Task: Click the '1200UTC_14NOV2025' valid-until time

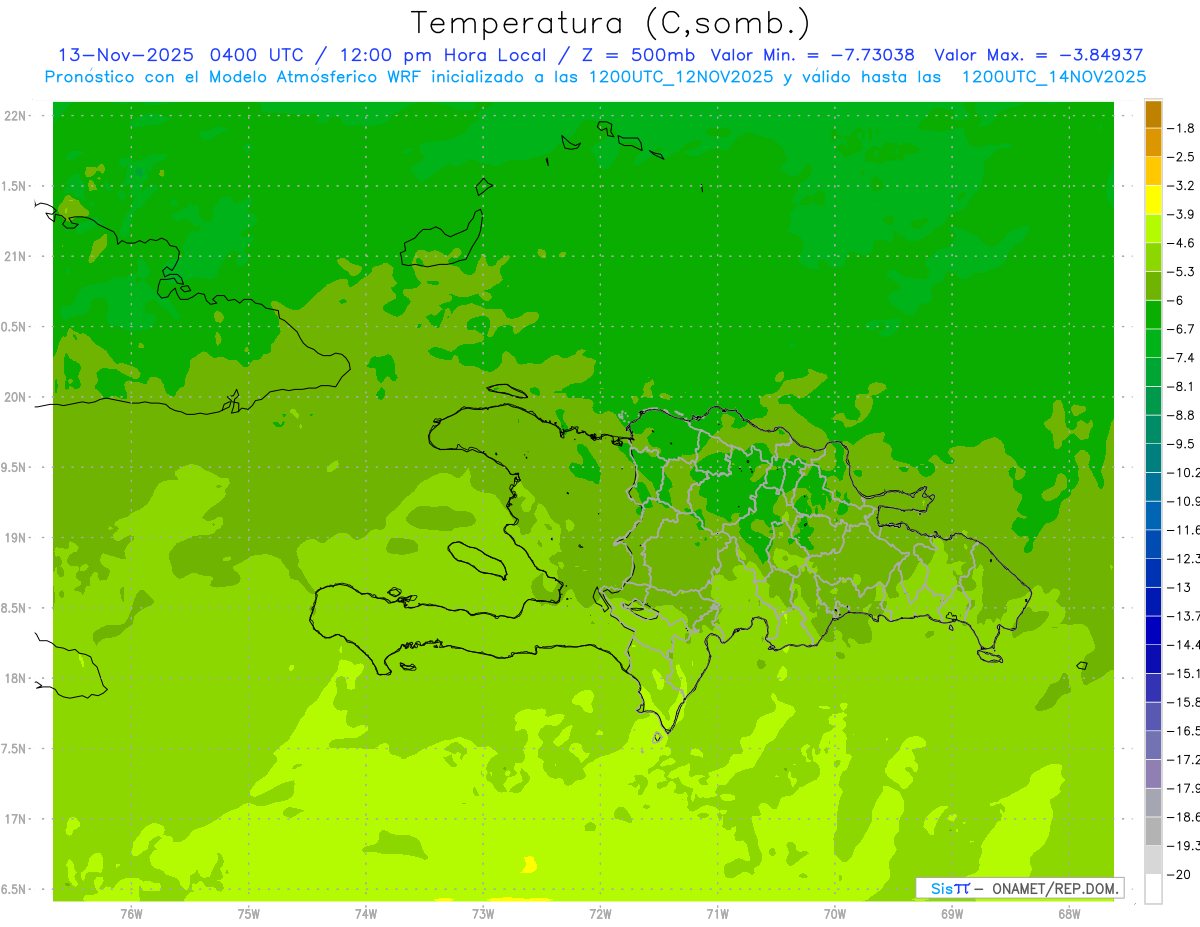Action: click(1053, 77)
